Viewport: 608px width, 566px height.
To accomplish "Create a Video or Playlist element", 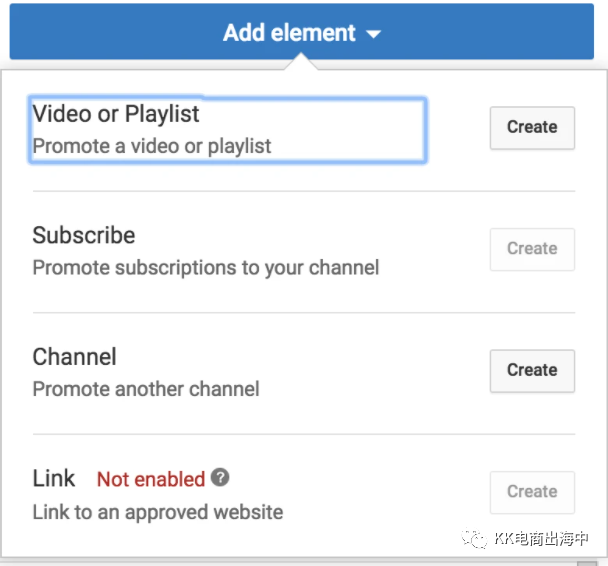I will click(x=532, y=128).
